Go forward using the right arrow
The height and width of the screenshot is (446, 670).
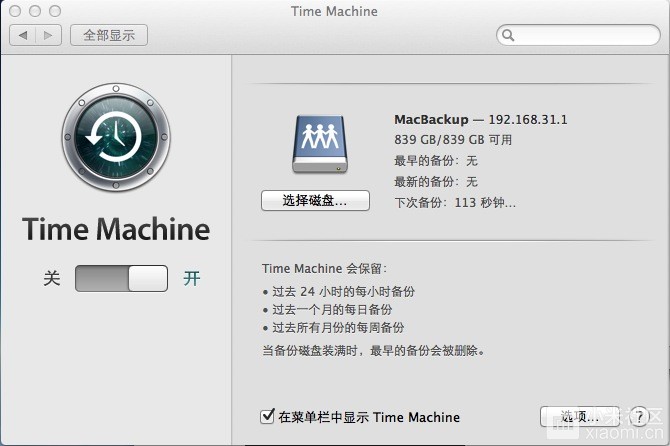50,35
